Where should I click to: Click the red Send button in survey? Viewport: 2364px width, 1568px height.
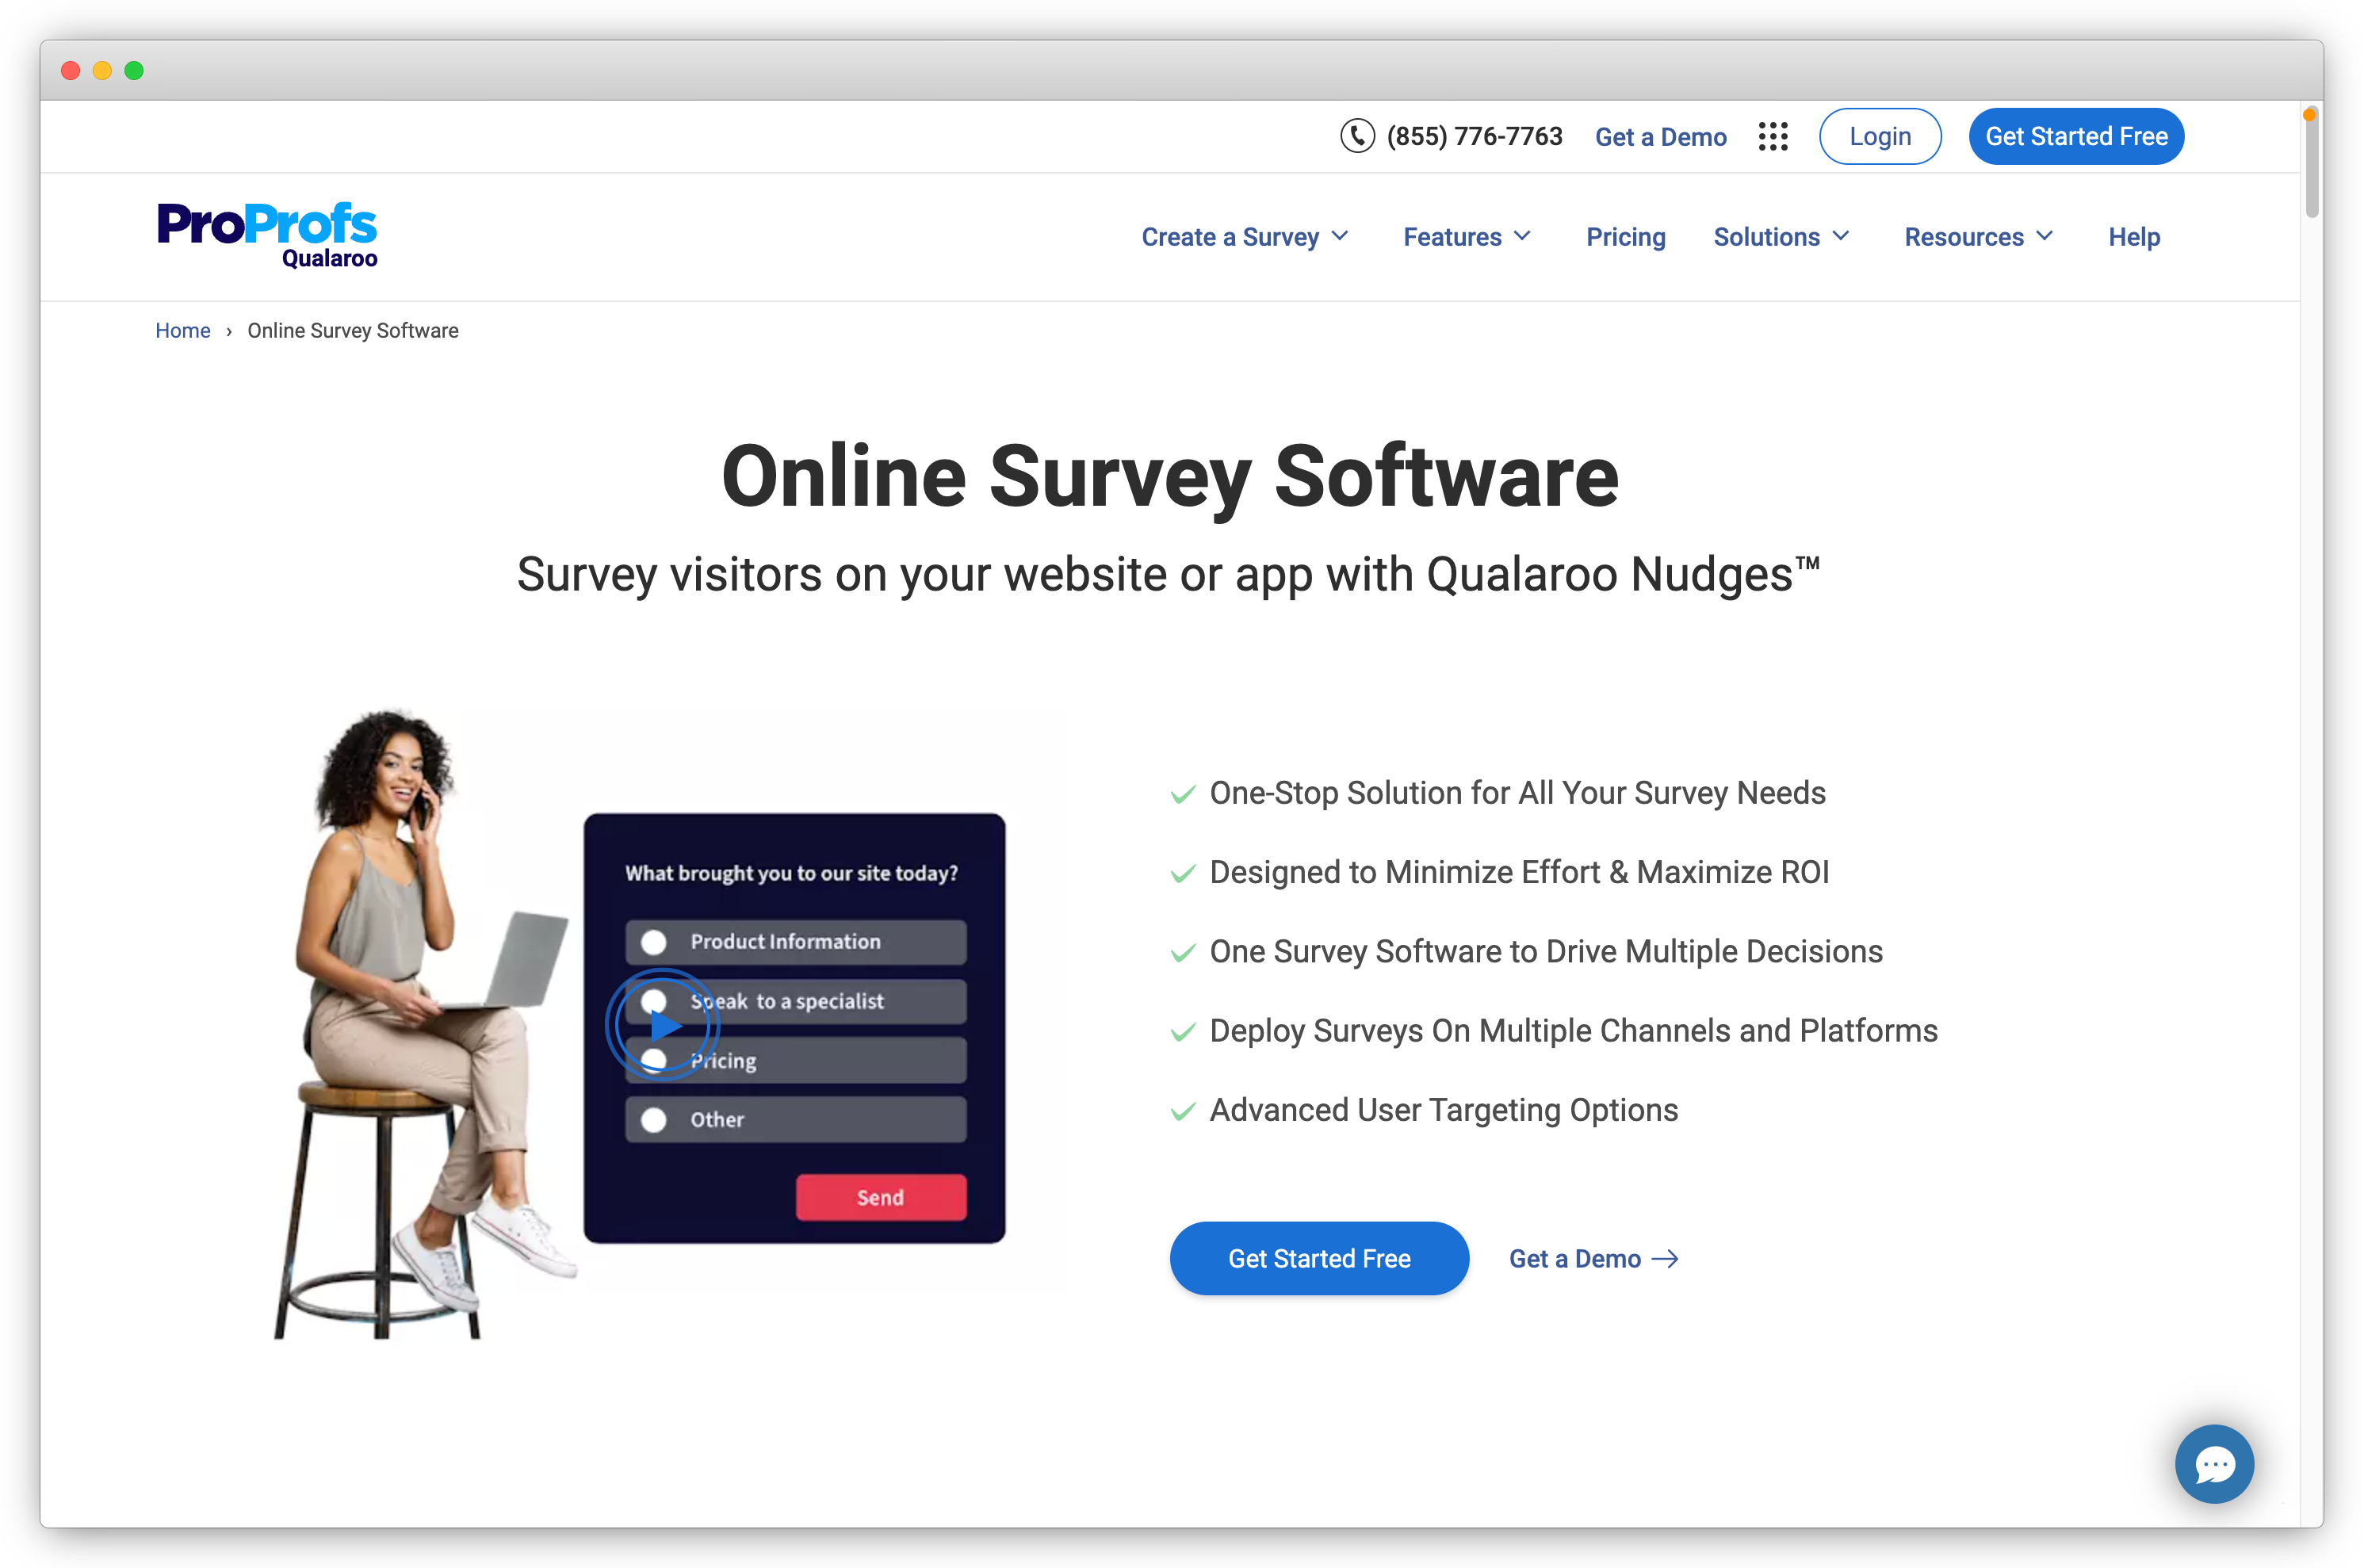[x=880, y=1197]
